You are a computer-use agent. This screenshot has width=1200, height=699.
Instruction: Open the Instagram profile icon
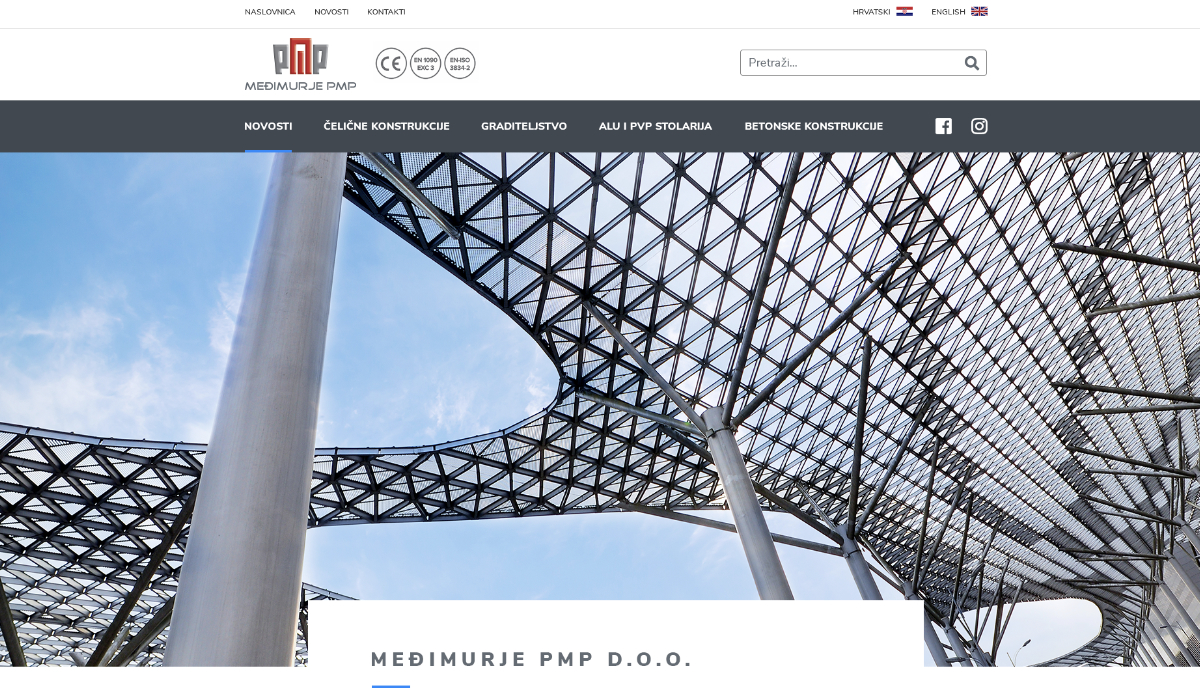click(979, 126)
